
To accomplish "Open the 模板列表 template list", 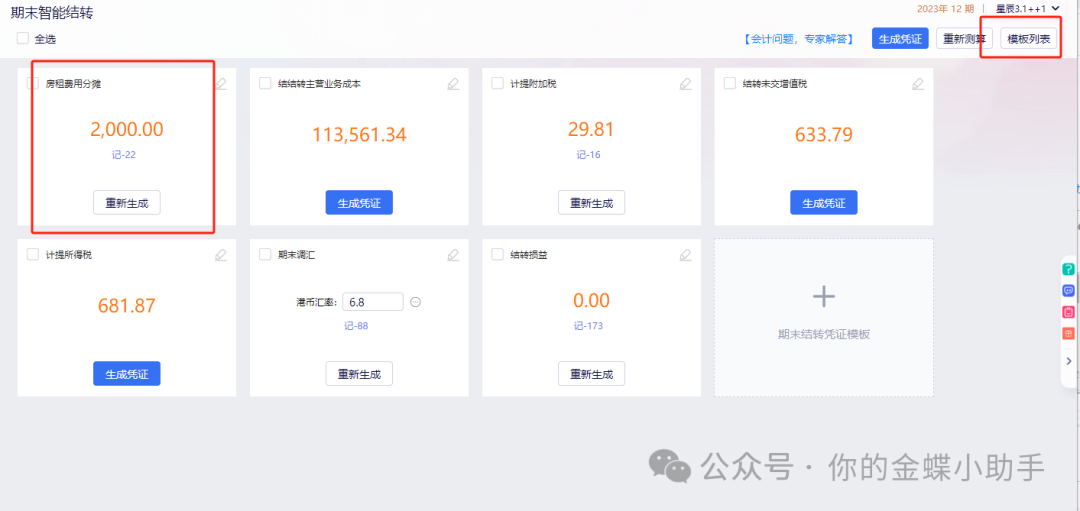I will tap(1028, 39).
